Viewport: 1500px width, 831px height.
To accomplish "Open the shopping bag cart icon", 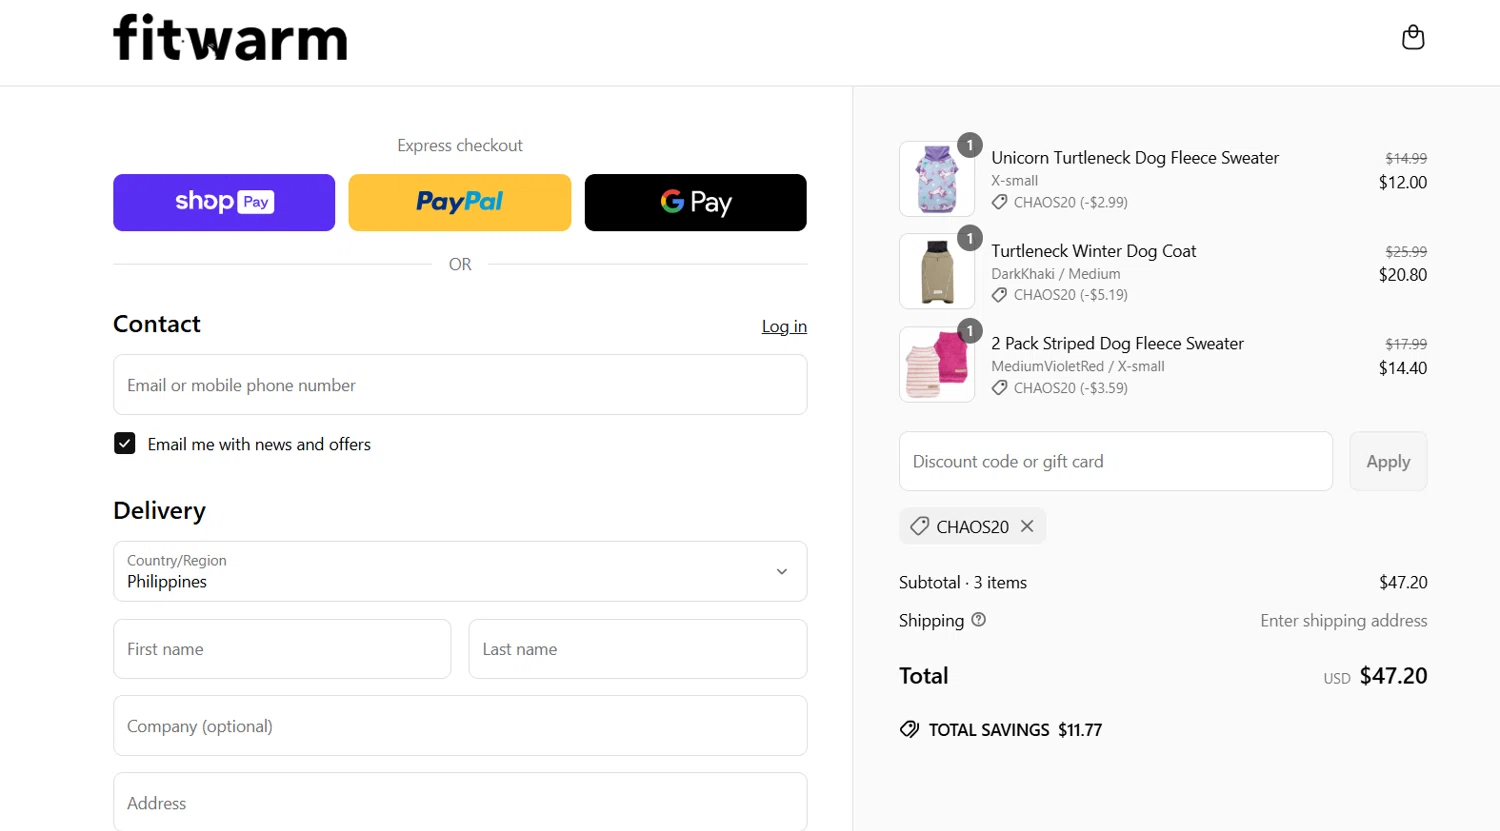I will click(x=1413, y=37).
